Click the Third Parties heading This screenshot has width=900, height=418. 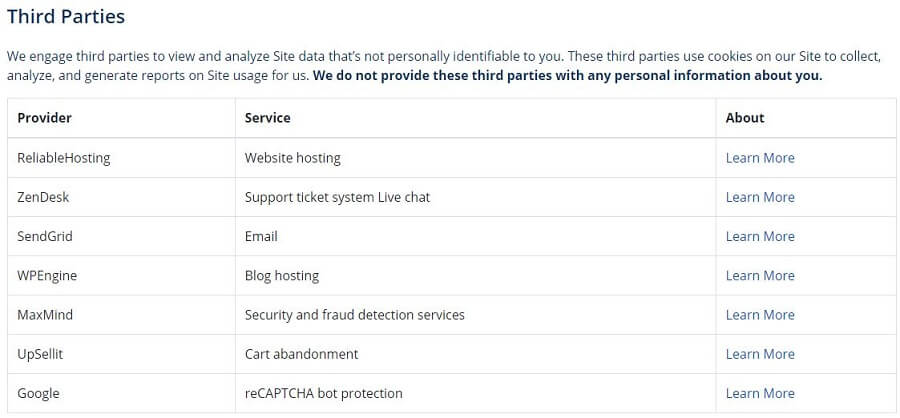pyautogui.click(x=66, y=16)
